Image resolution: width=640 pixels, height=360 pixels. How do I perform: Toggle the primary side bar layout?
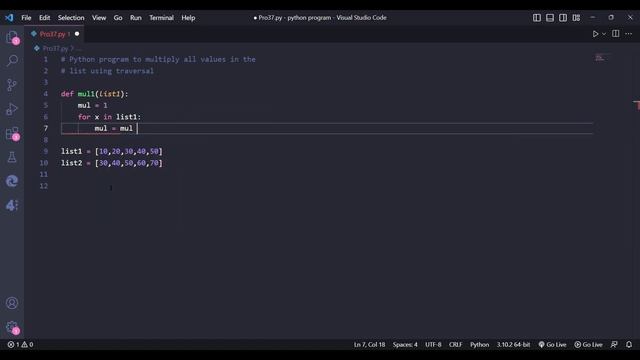537,18
